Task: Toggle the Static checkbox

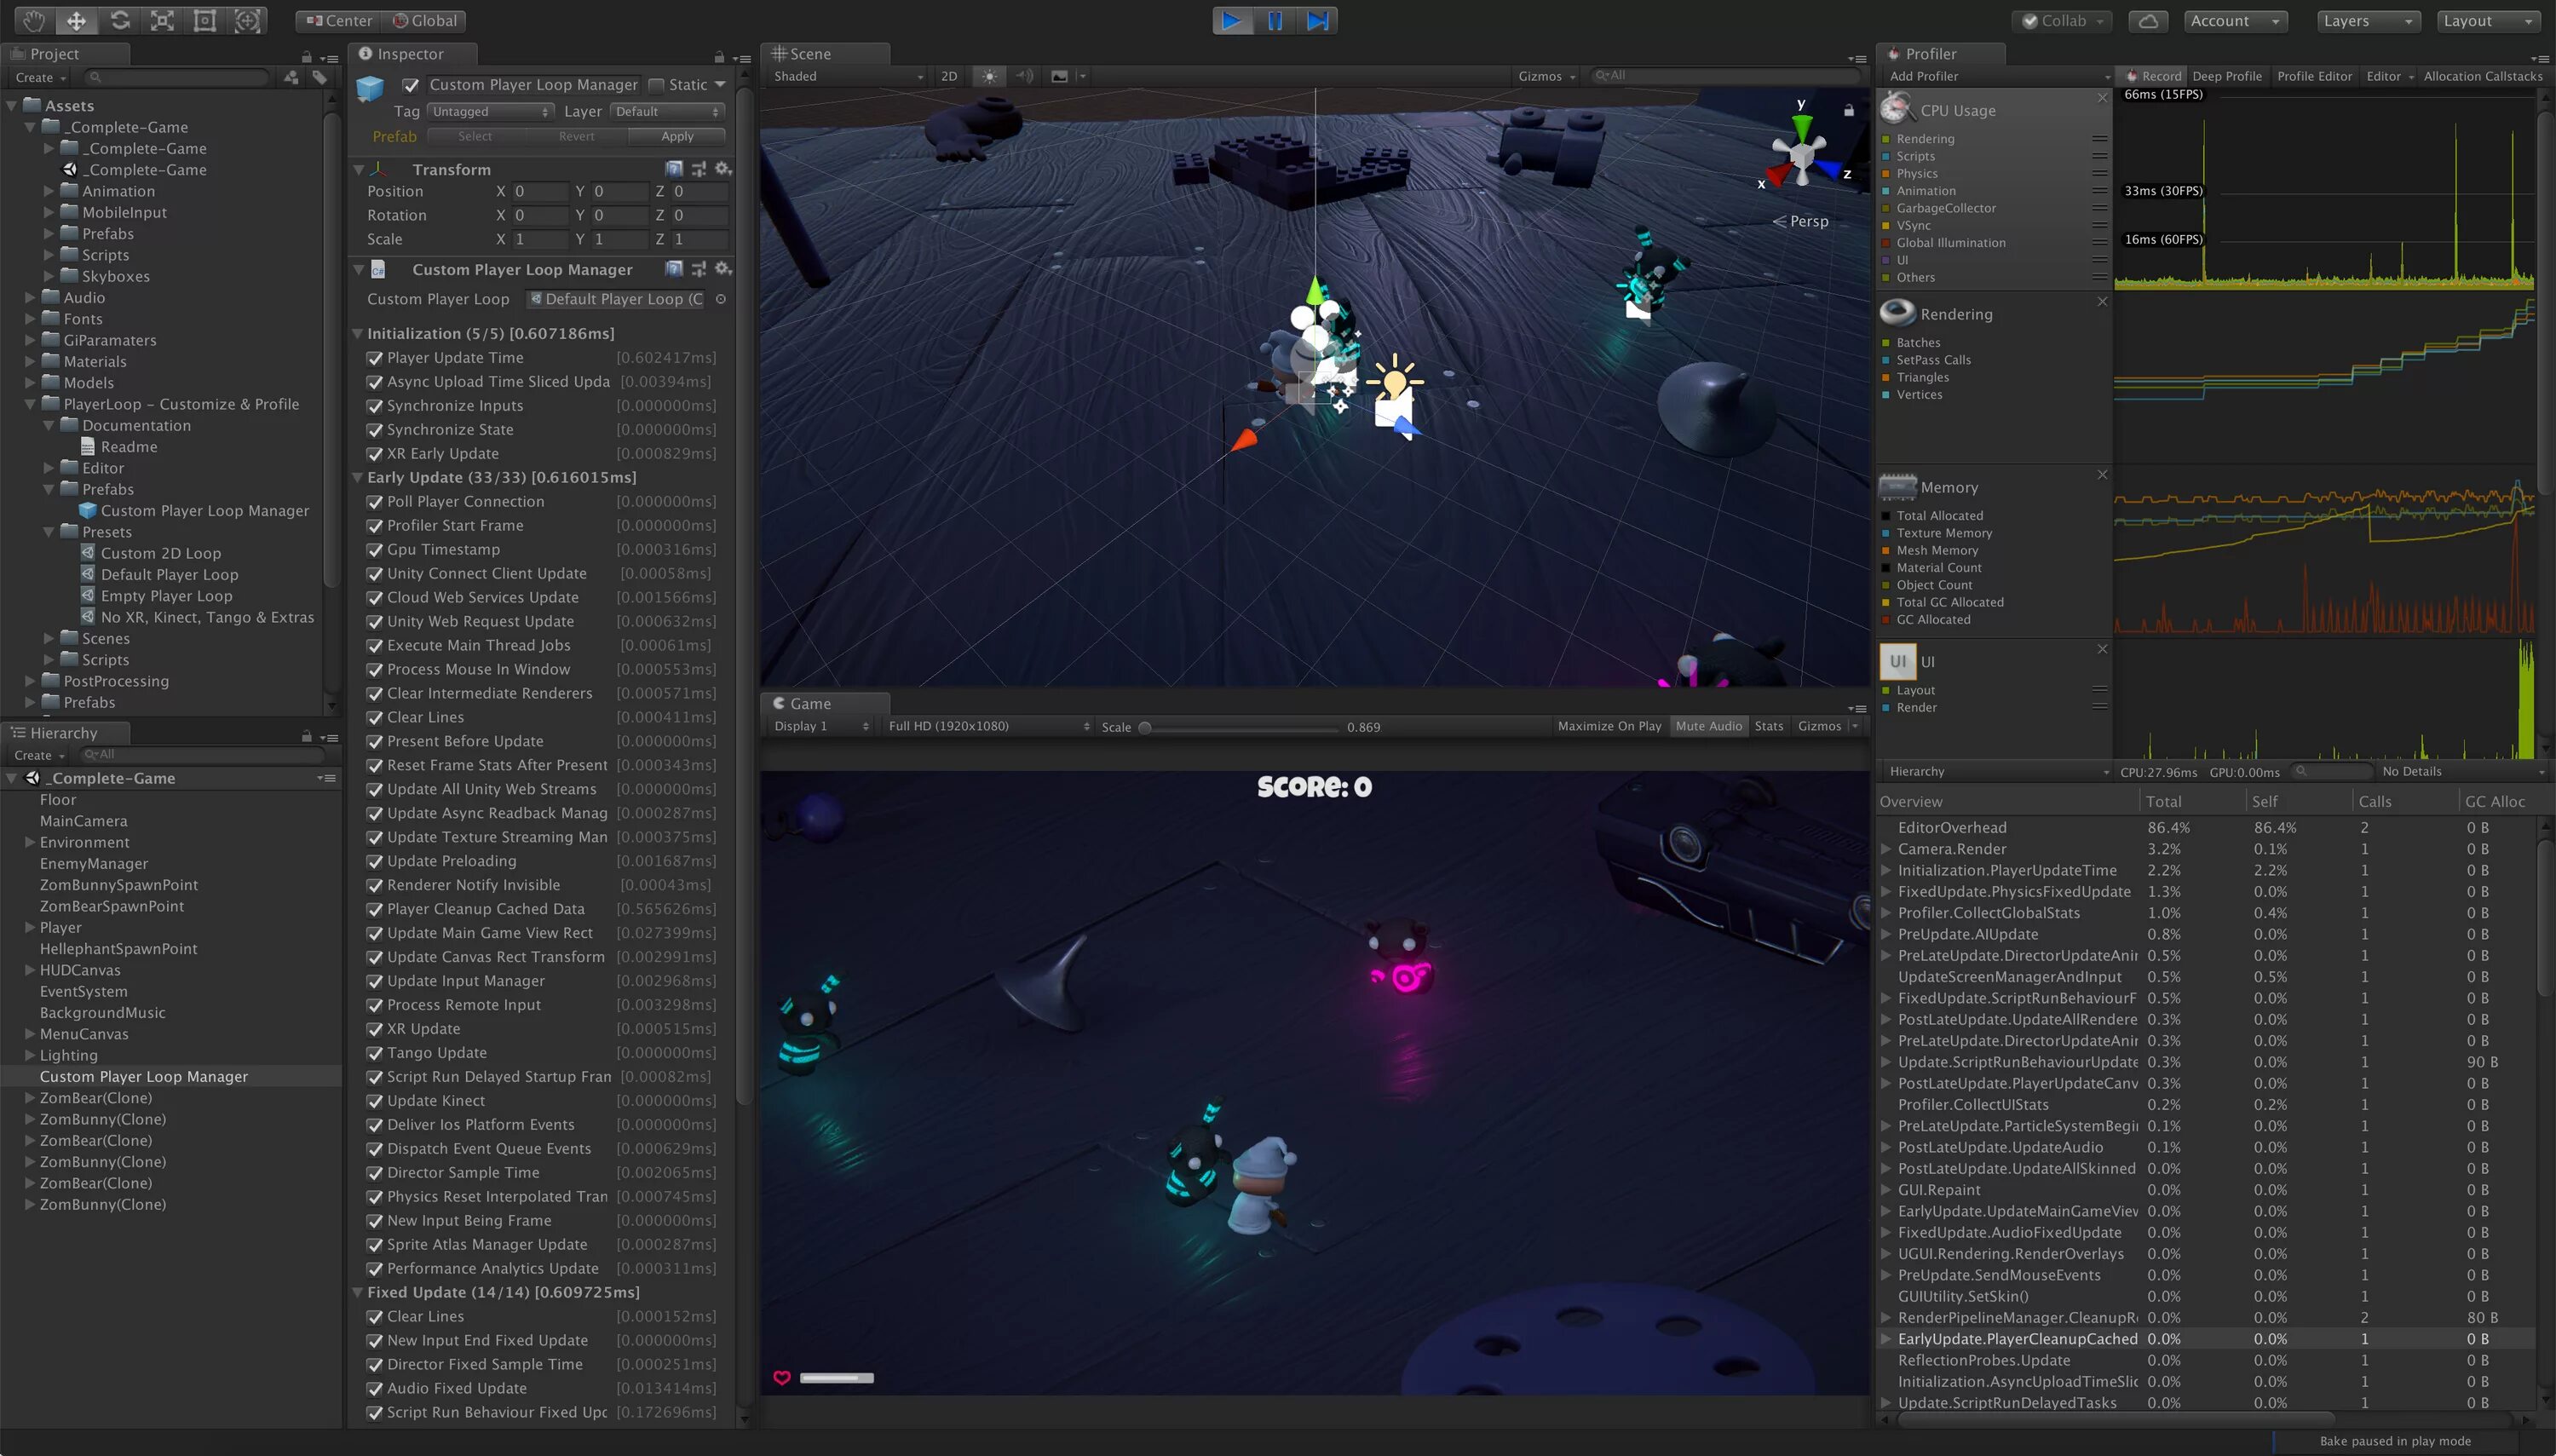Action: (656, 85)
